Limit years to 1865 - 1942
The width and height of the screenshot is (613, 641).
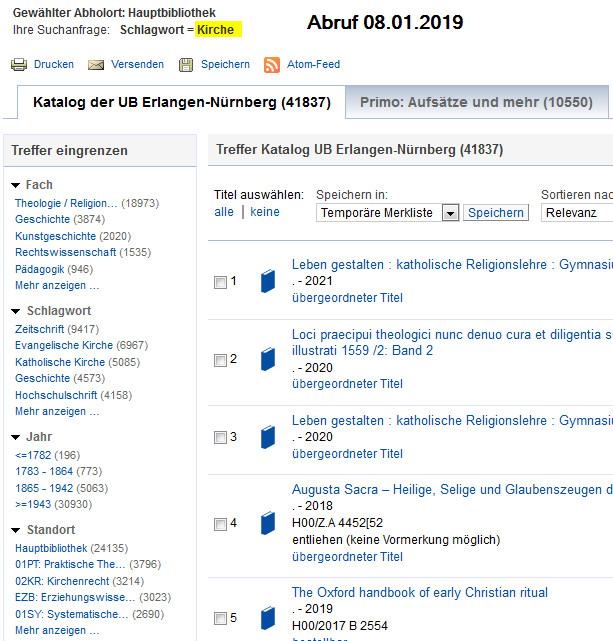44,488
